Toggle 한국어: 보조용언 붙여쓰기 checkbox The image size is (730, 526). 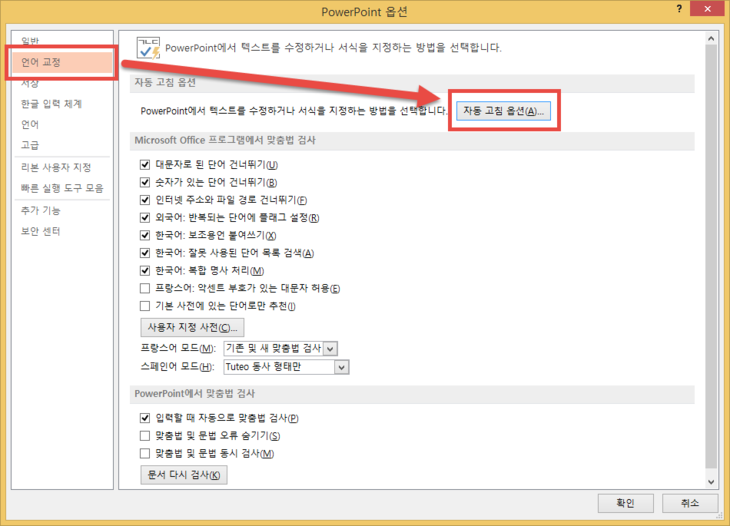tap(145, 235)
